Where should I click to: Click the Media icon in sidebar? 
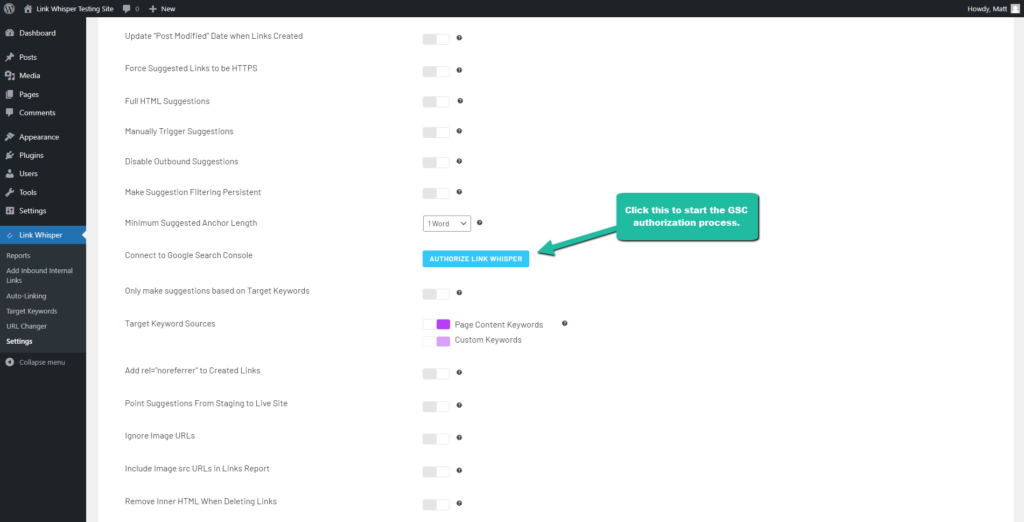pos(10,76)
